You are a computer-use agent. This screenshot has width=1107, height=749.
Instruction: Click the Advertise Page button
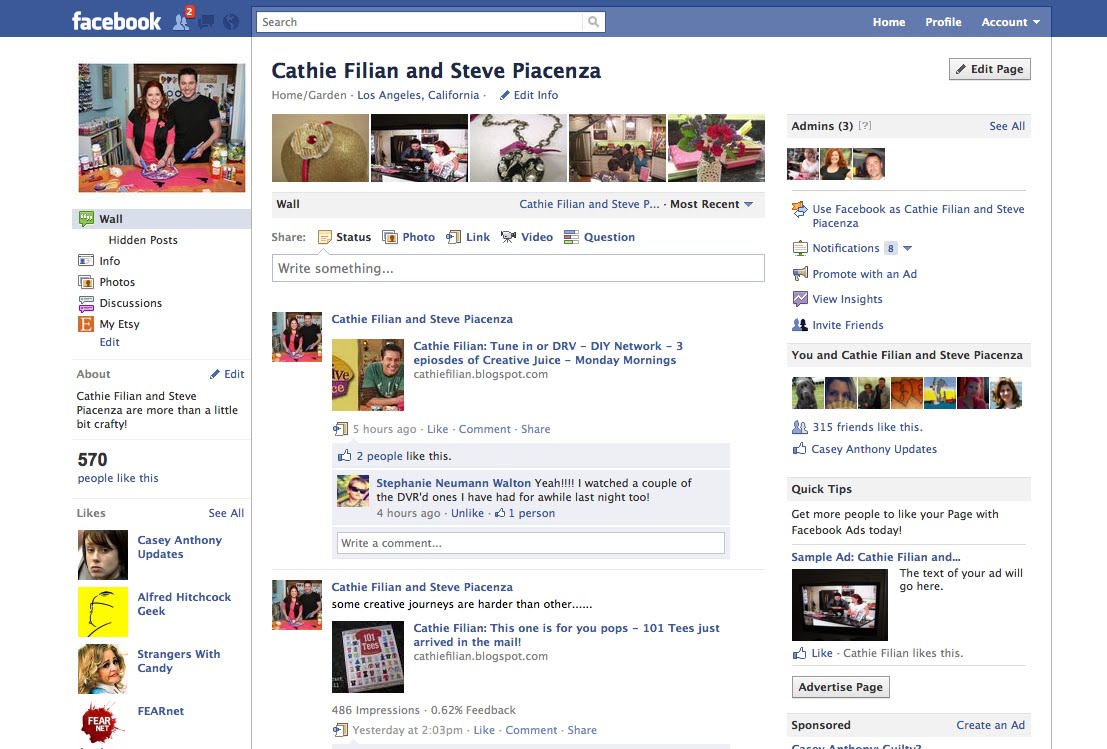(840, 687)
